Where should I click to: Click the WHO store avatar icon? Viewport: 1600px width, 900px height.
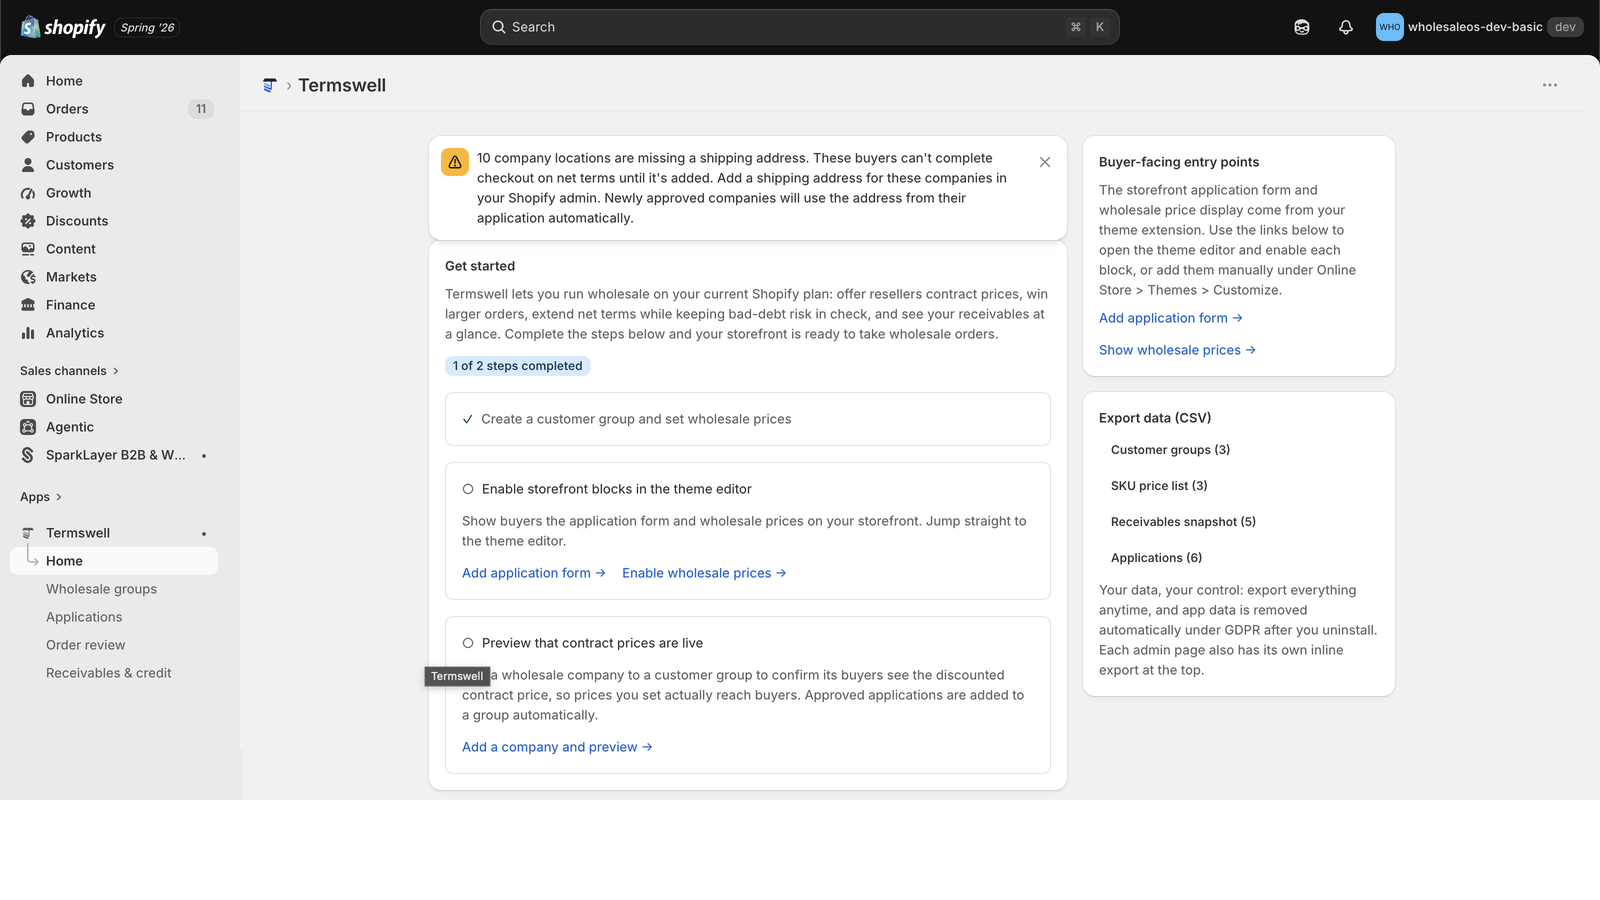coord(1390,27)
